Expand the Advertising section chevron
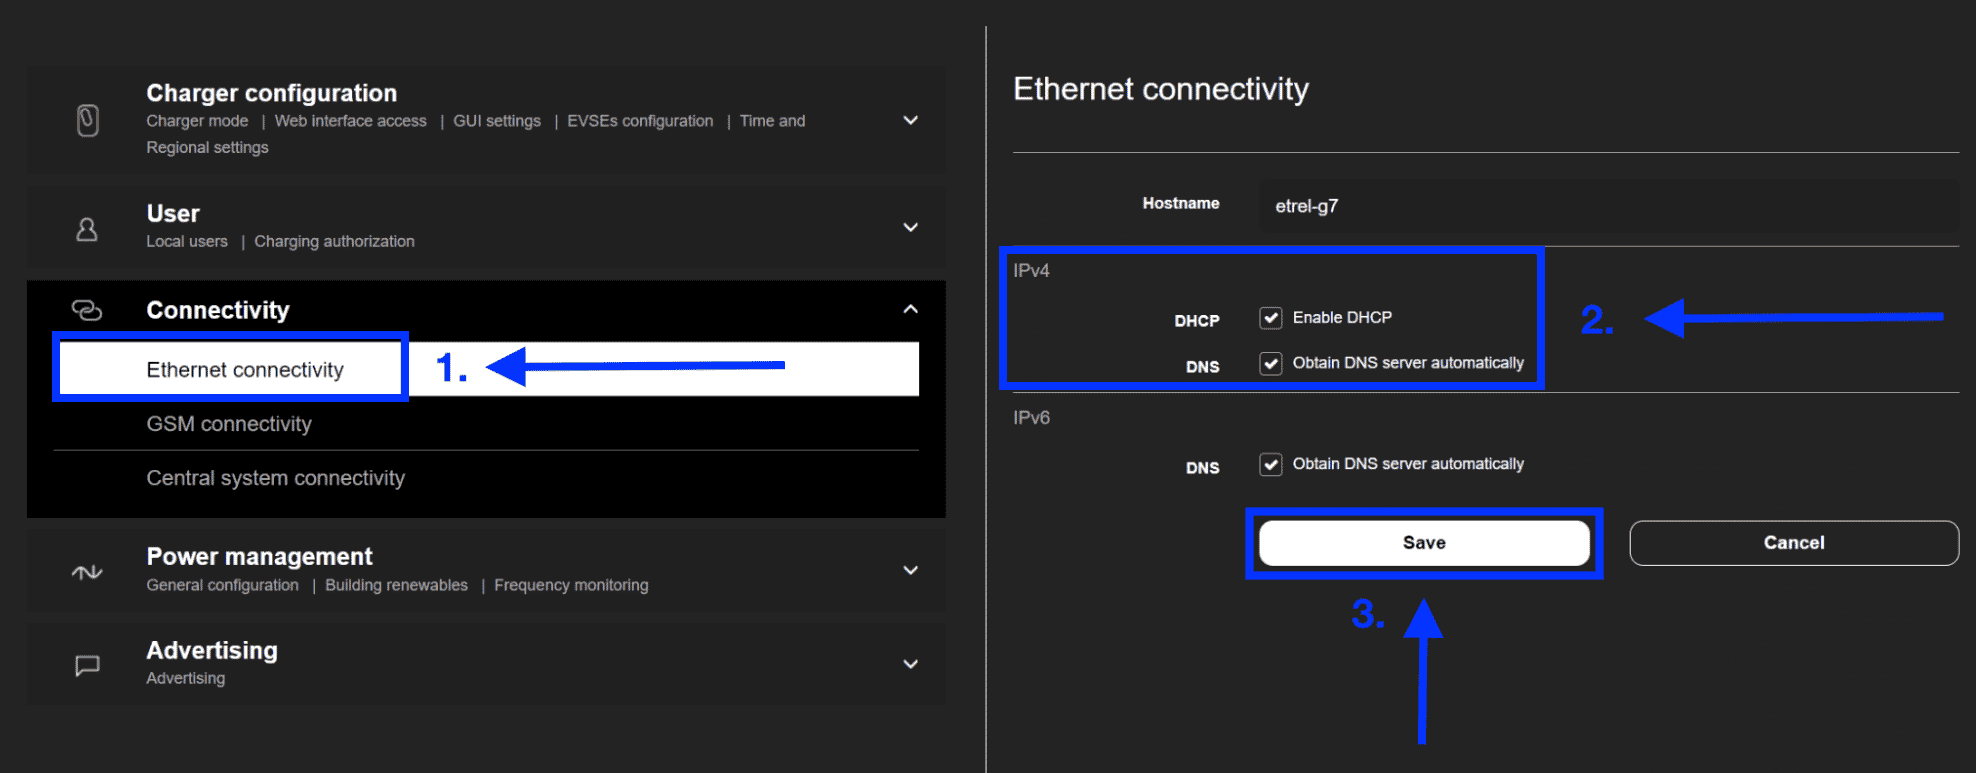 (x=911, y=664)
